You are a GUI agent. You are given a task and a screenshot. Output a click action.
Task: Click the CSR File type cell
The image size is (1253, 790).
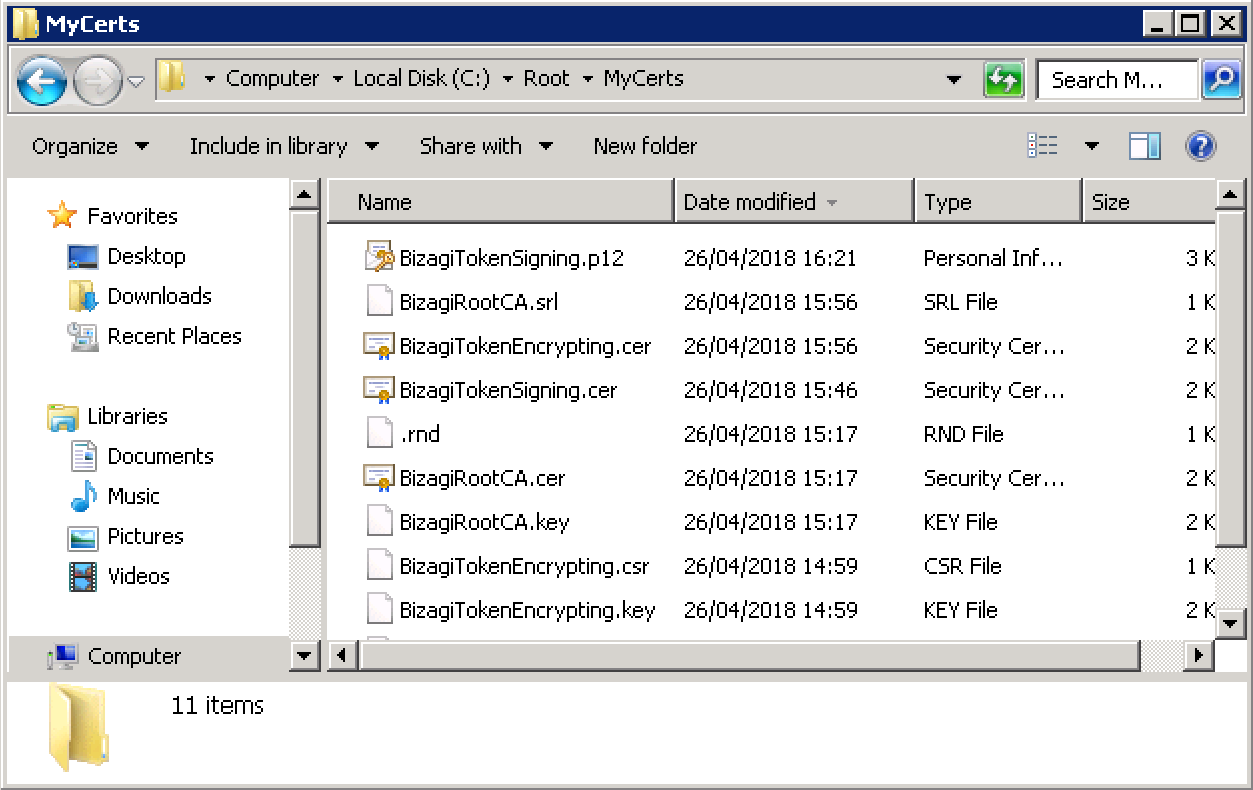pos(962,566)
